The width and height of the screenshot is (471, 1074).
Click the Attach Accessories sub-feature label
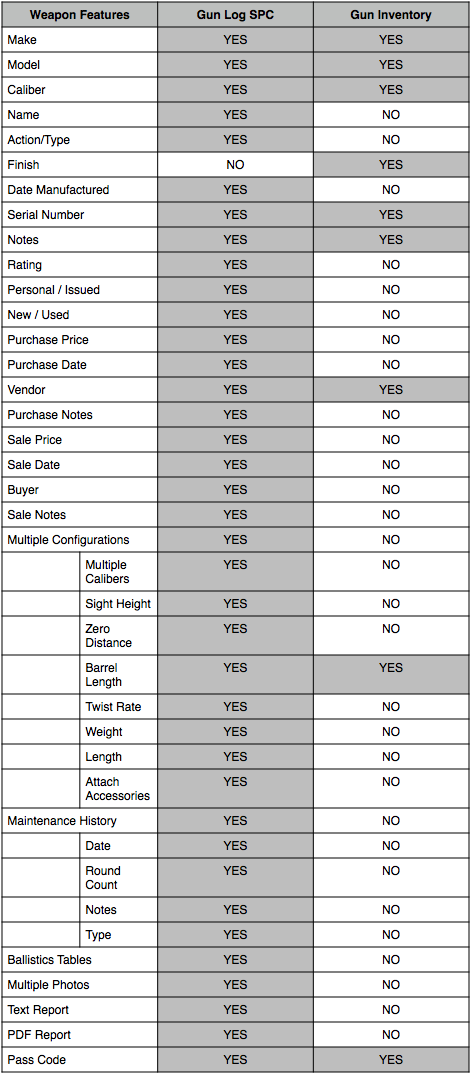(x=118, y=788)
